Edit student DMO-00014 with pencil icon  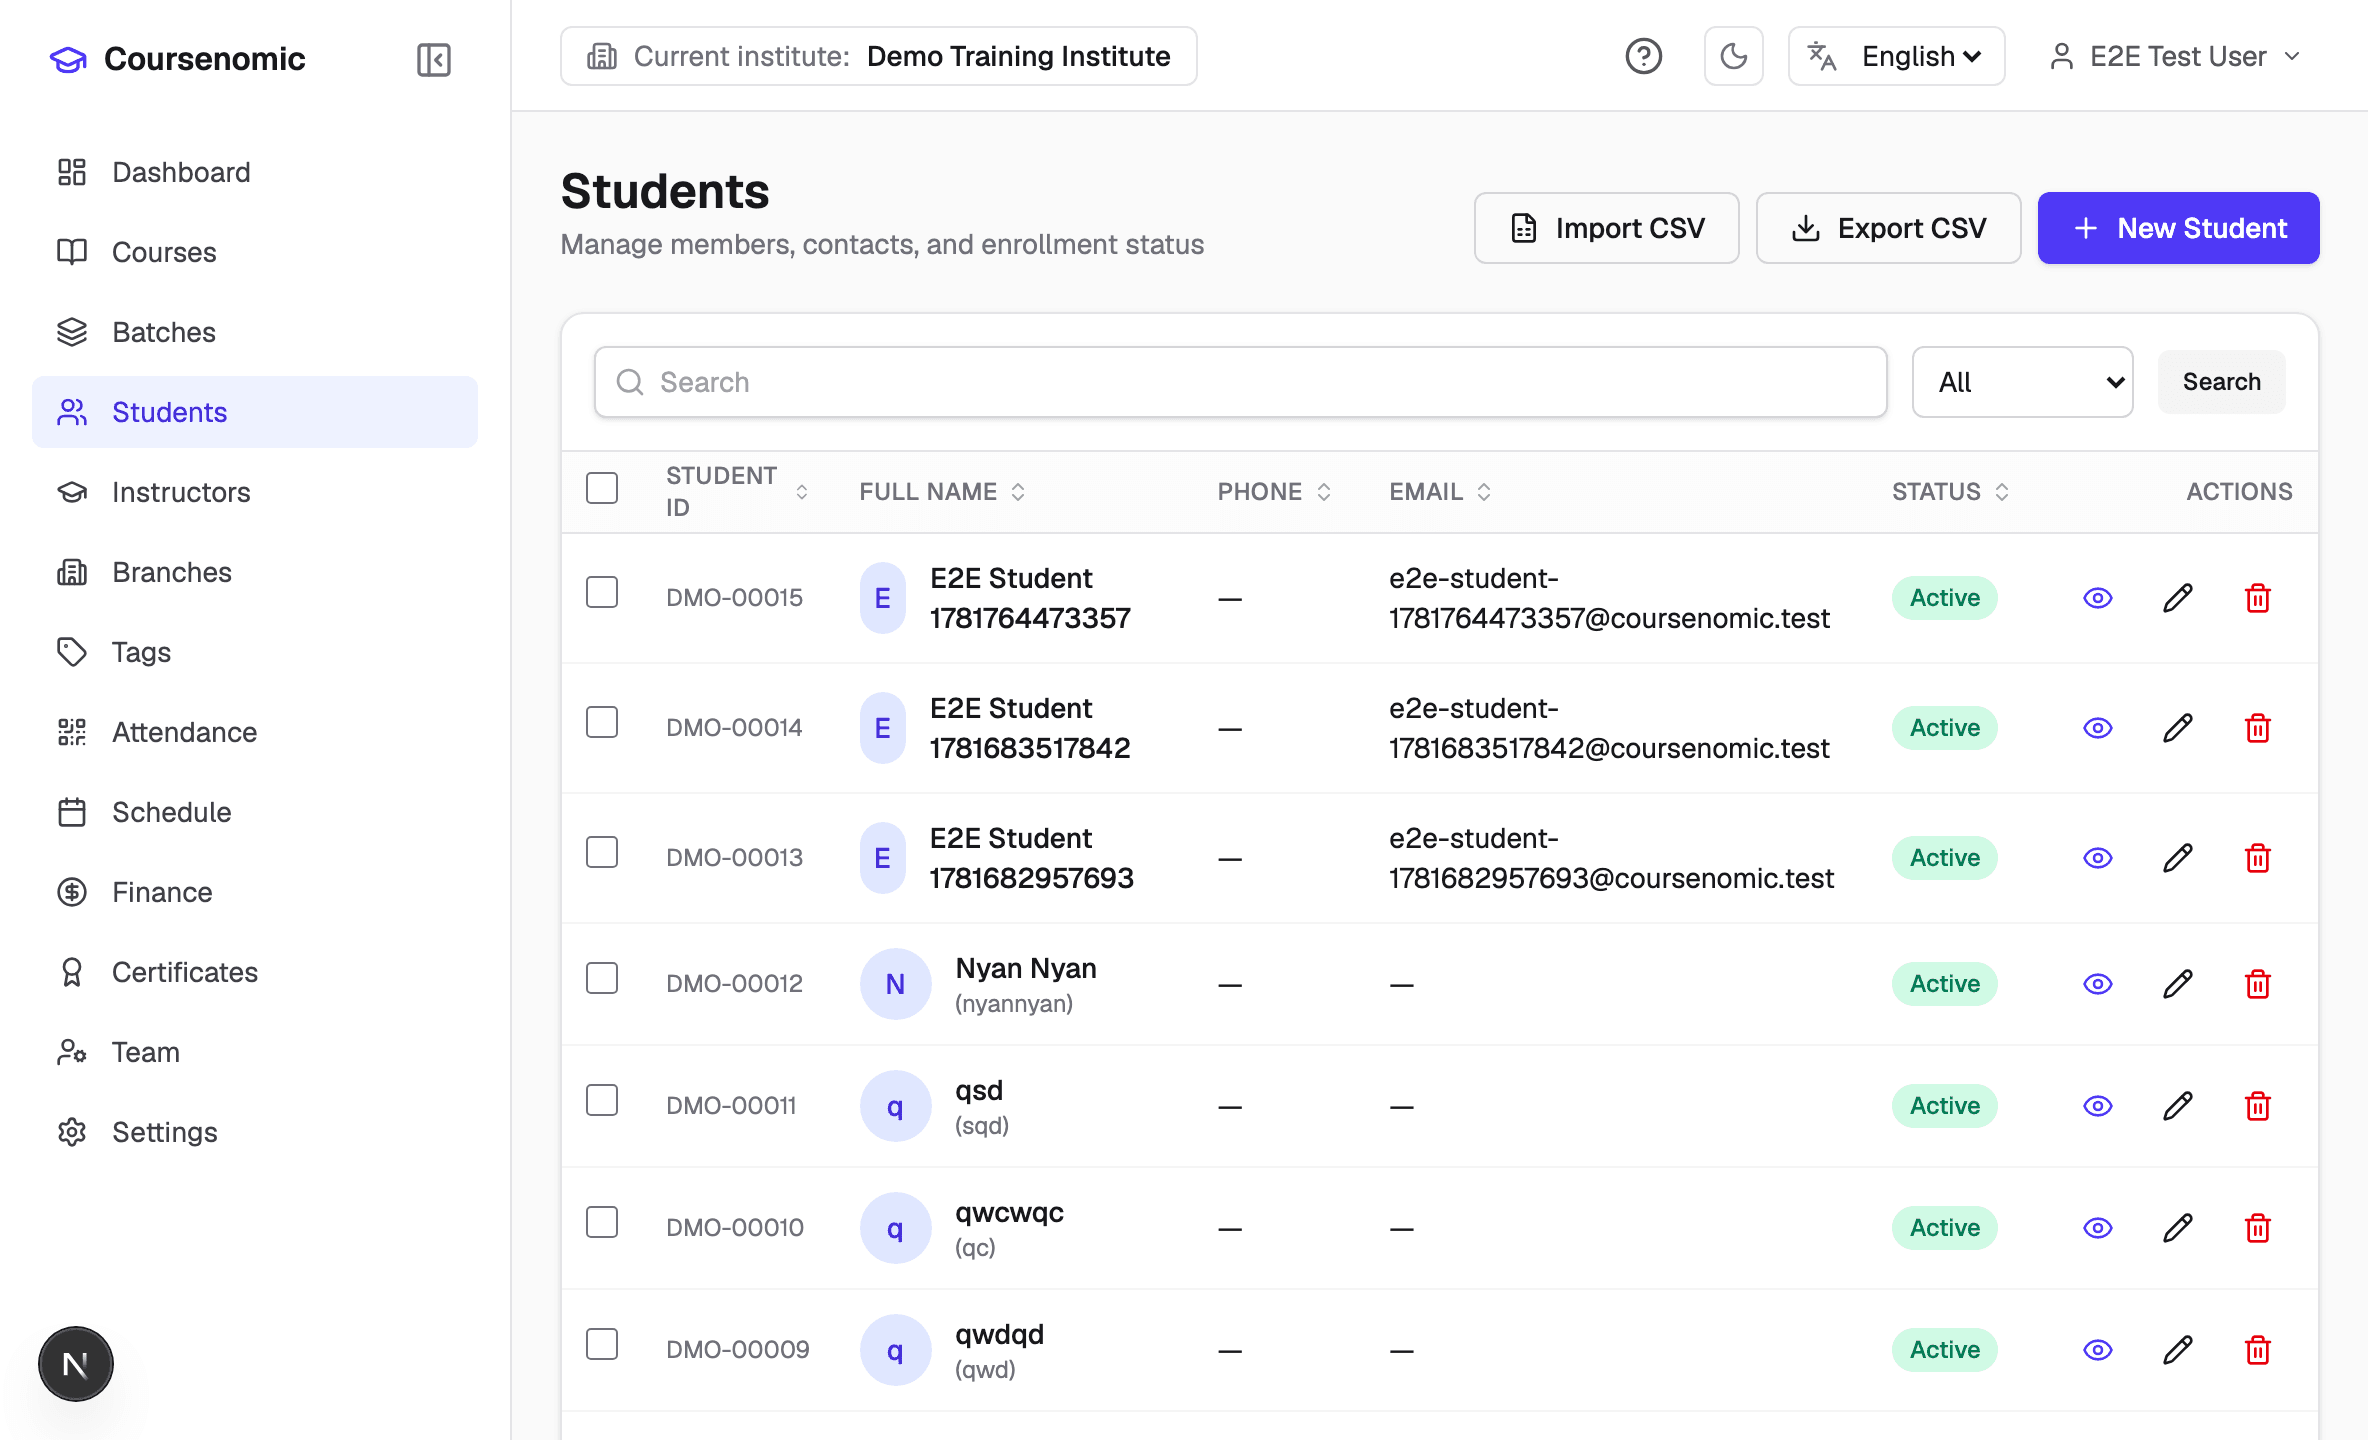tap(2177, 728)
